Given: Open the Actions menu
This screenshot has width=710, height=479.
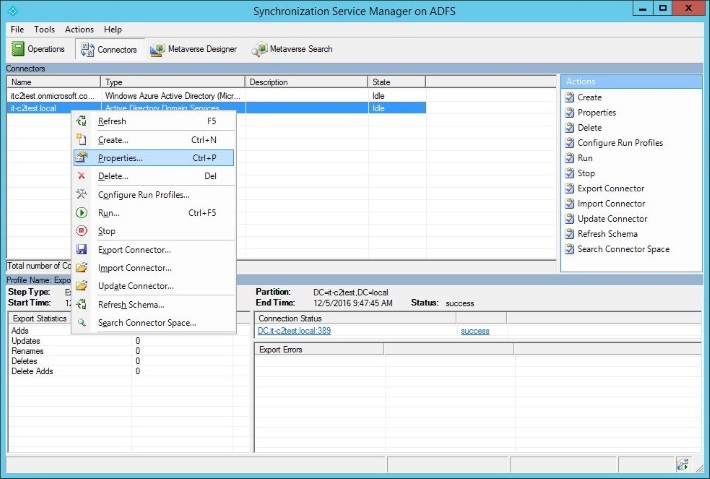Looking at the screenshot, I should [x=79, y=29].
